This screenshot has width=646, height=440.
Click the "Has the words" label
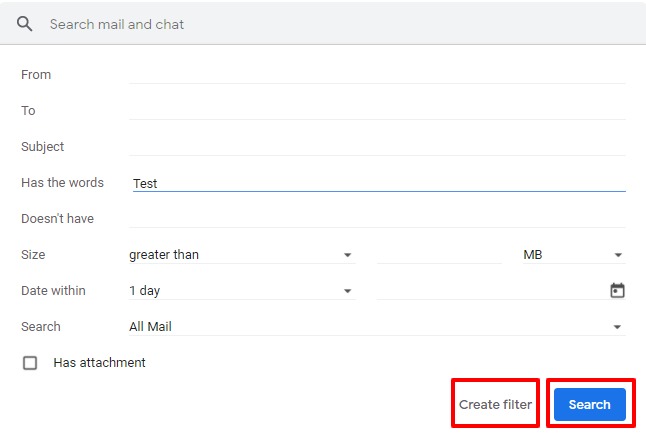(x=62, y=183)
